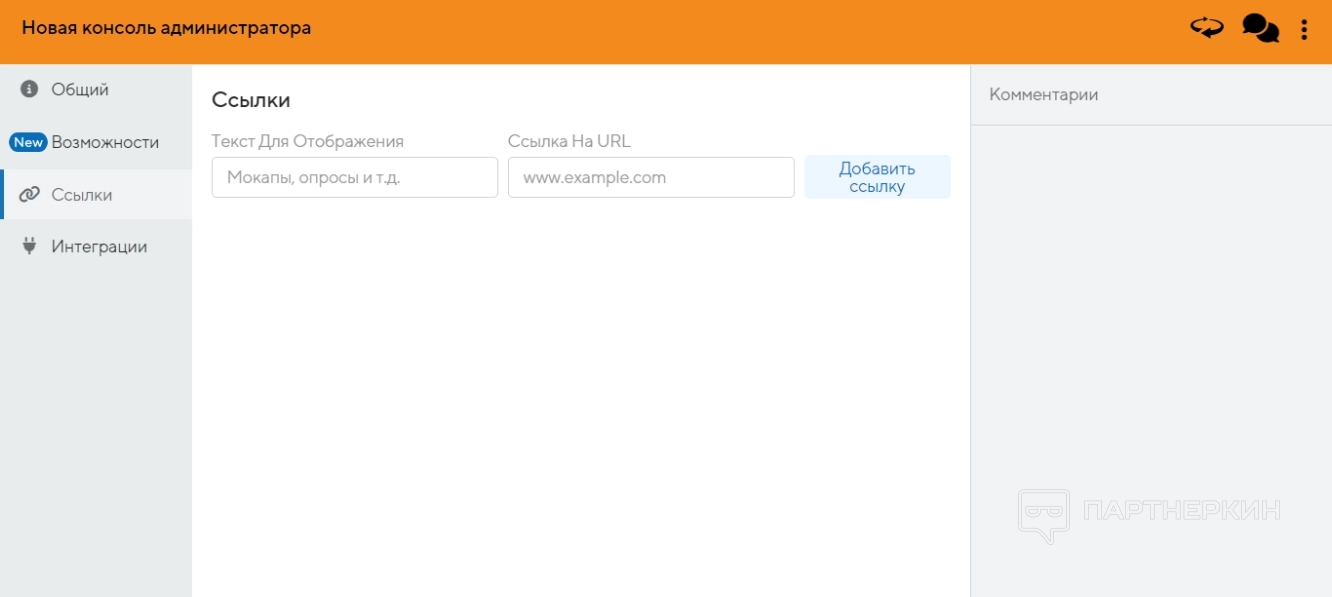Go to the Интеграции tab
Screen dimensions: 1332x597
pyautogui.click(x=96, y=246)
